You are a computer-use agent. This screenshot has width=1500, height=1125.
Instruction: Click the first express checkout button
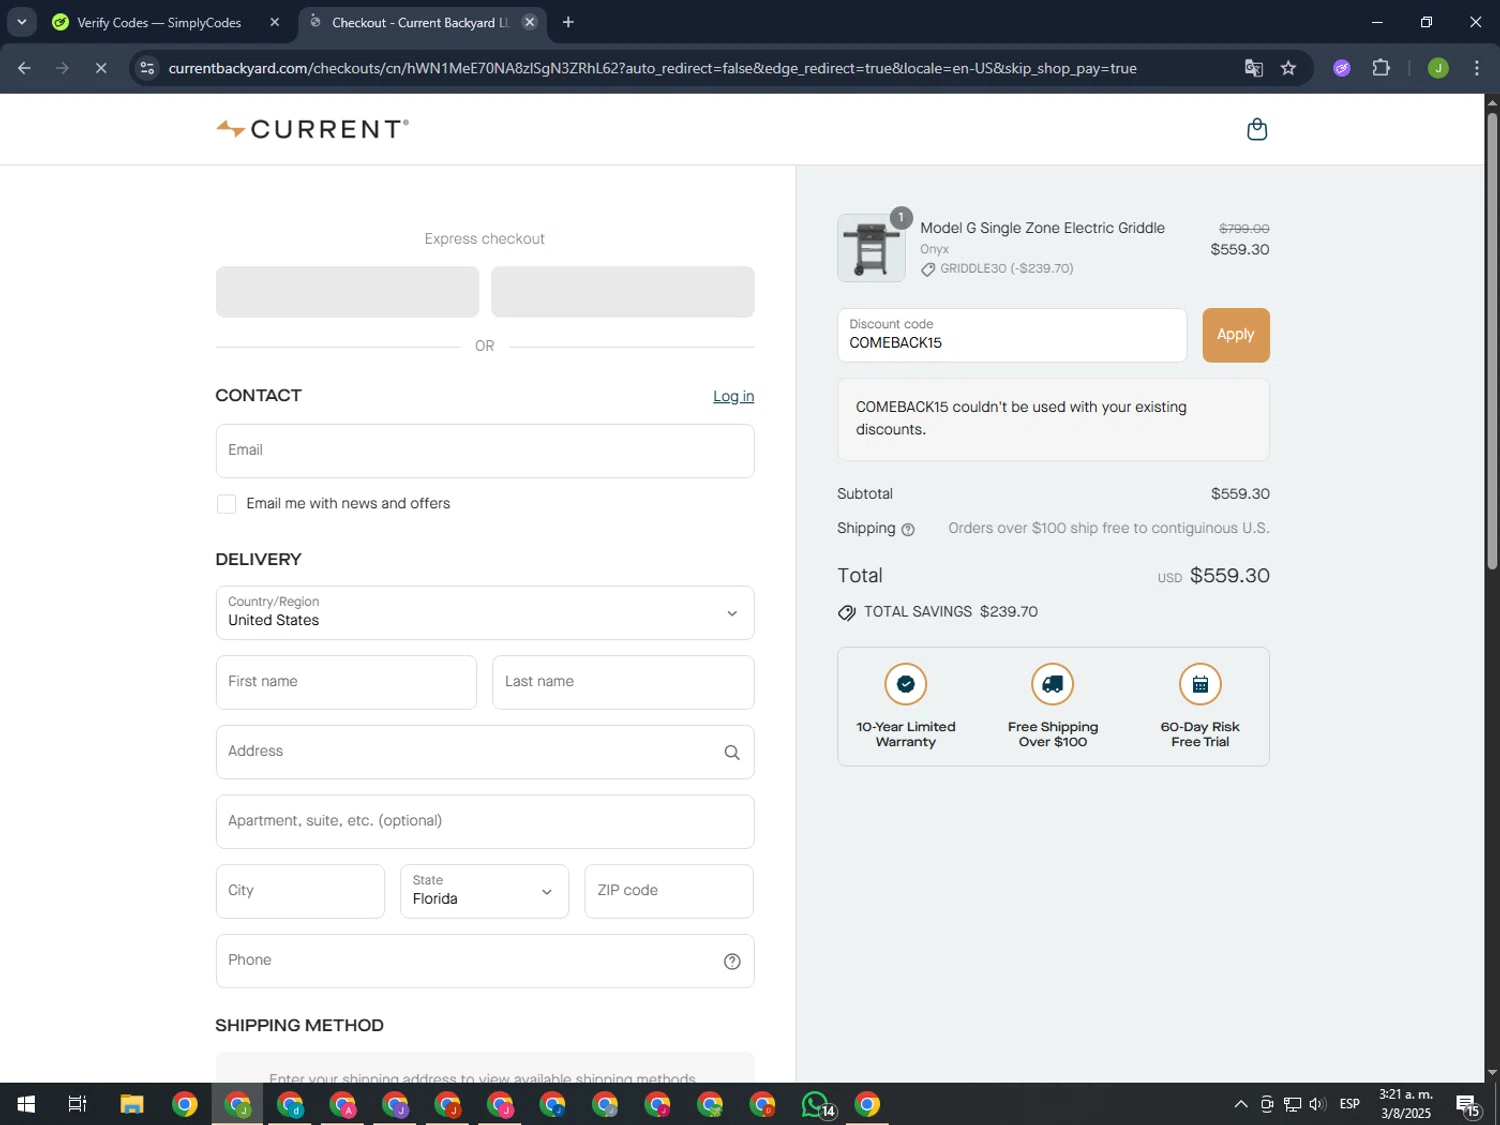click(347, 292)
